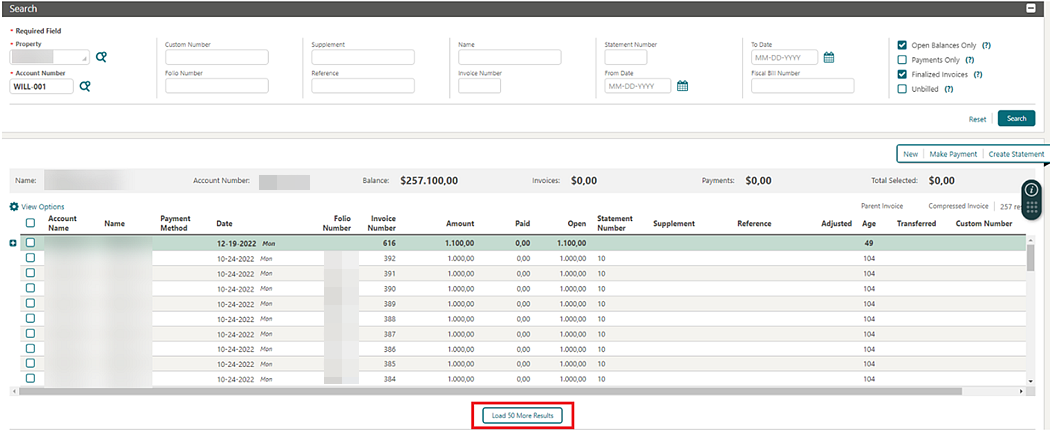Screen dimensions: 1050x435
Task: Focus the Supplement search field
Action: pyautogui.click(x=362, y=57)
